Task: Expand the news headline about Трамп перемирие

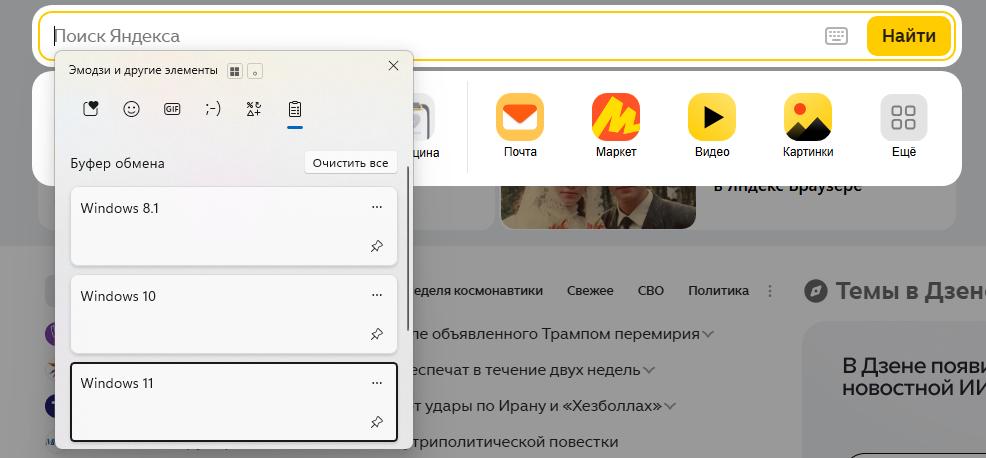Action: [708, 334]
